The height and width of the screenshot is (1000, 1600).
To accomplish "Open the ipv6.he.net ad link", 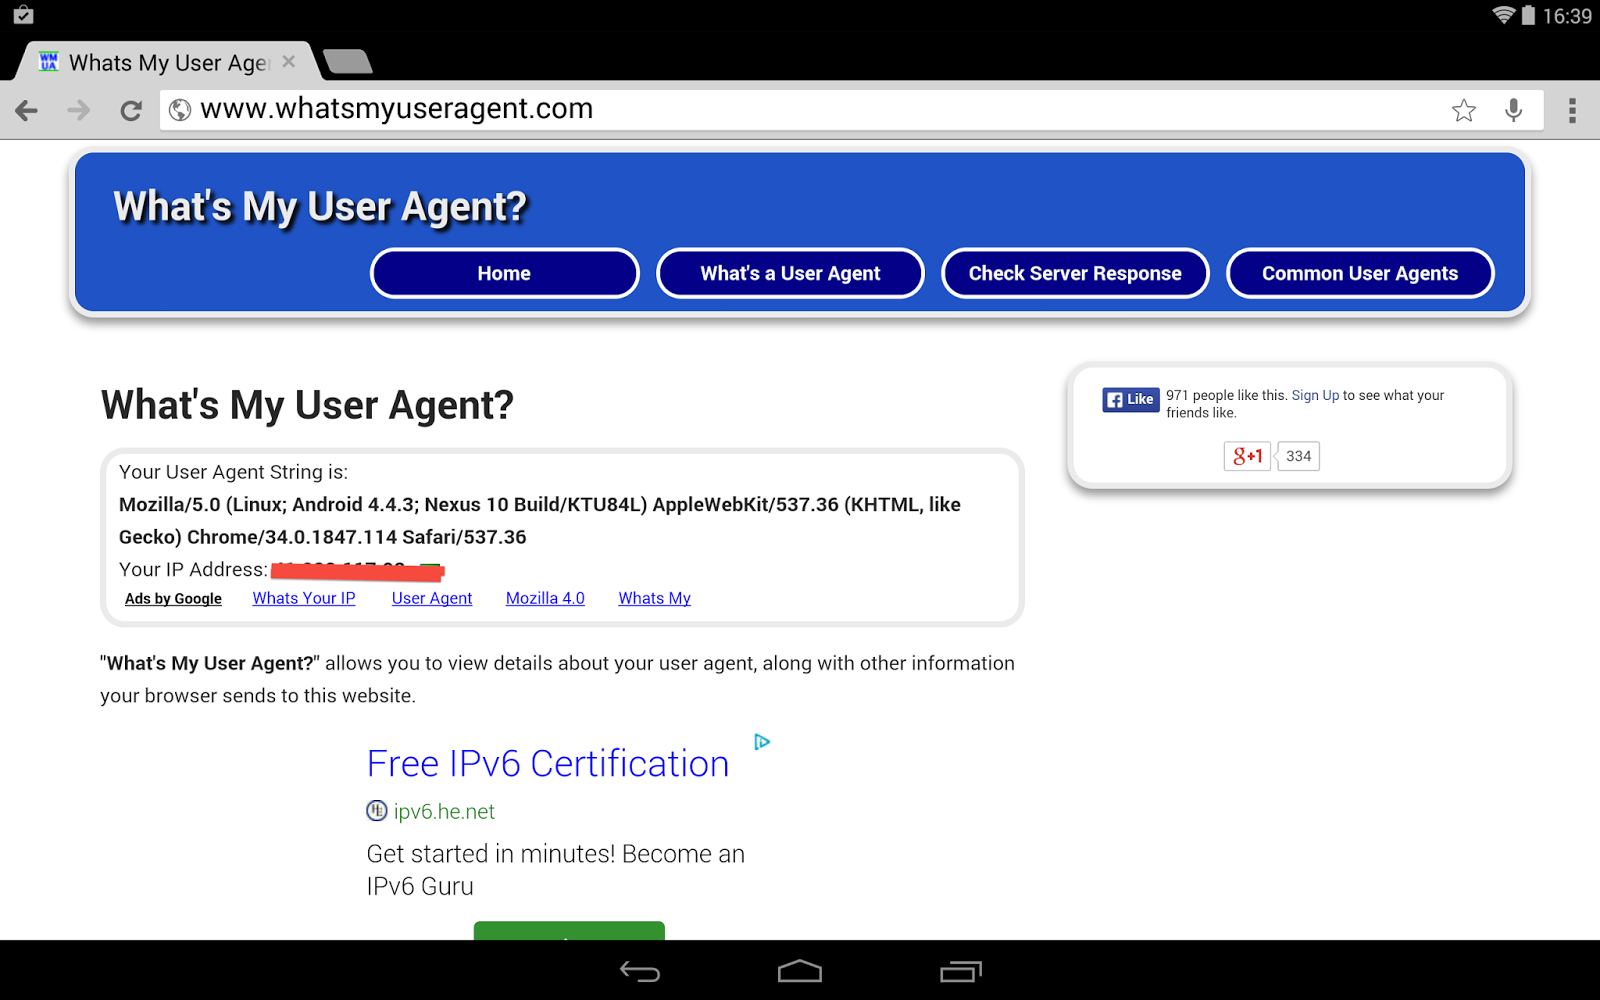I will pyautogui.click(x=444, y=811).
